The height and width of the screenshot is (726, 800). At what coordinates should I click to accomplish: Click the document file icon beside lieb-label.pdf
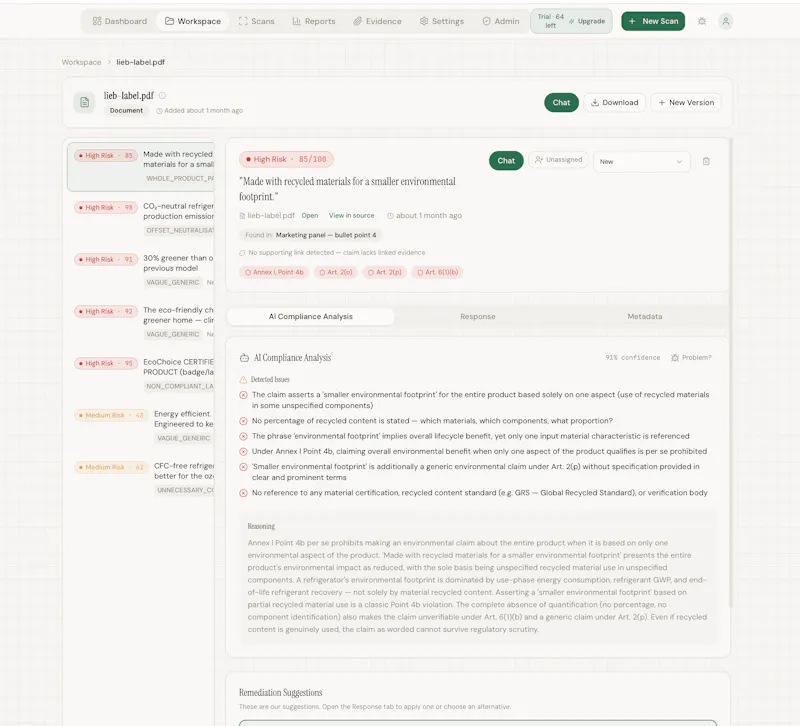tap(85, 103)
